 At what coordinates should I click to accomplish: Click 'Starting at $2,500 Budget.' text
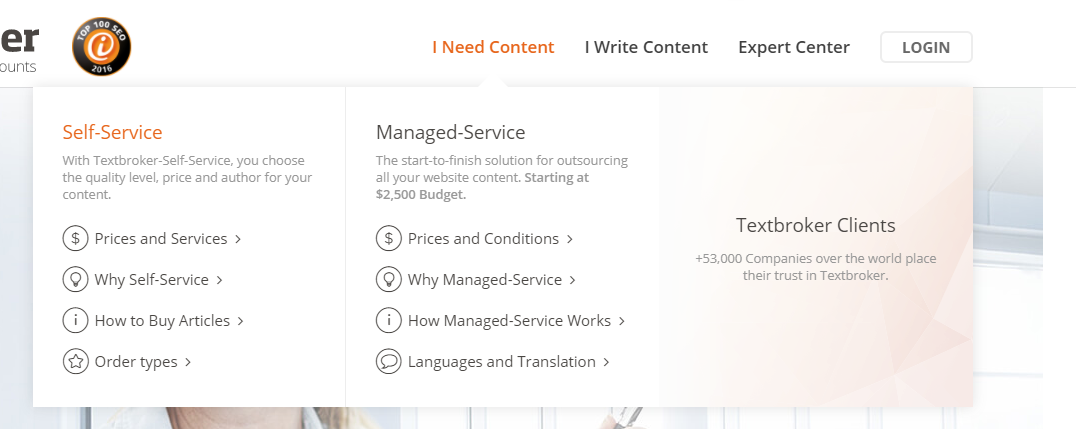tap(482, 185)
